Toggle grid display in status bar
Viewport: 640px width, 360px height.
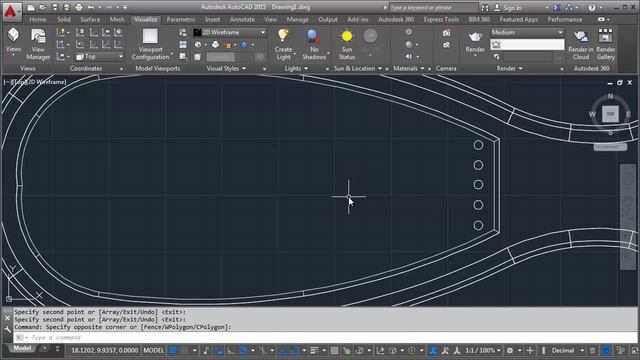click(173, 350)
